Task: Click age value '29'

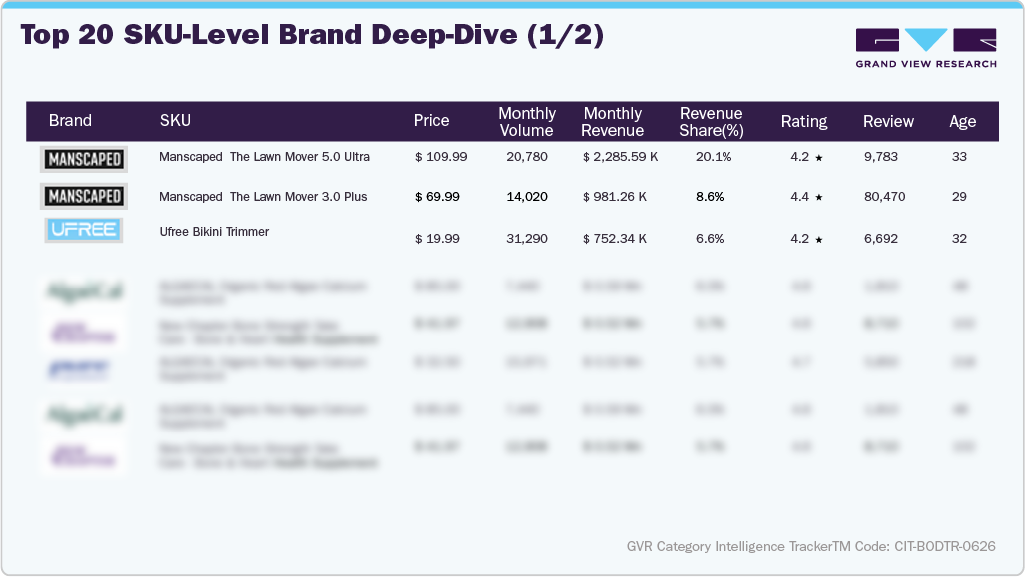Action: pyautogui.click(x=959, y=197)
